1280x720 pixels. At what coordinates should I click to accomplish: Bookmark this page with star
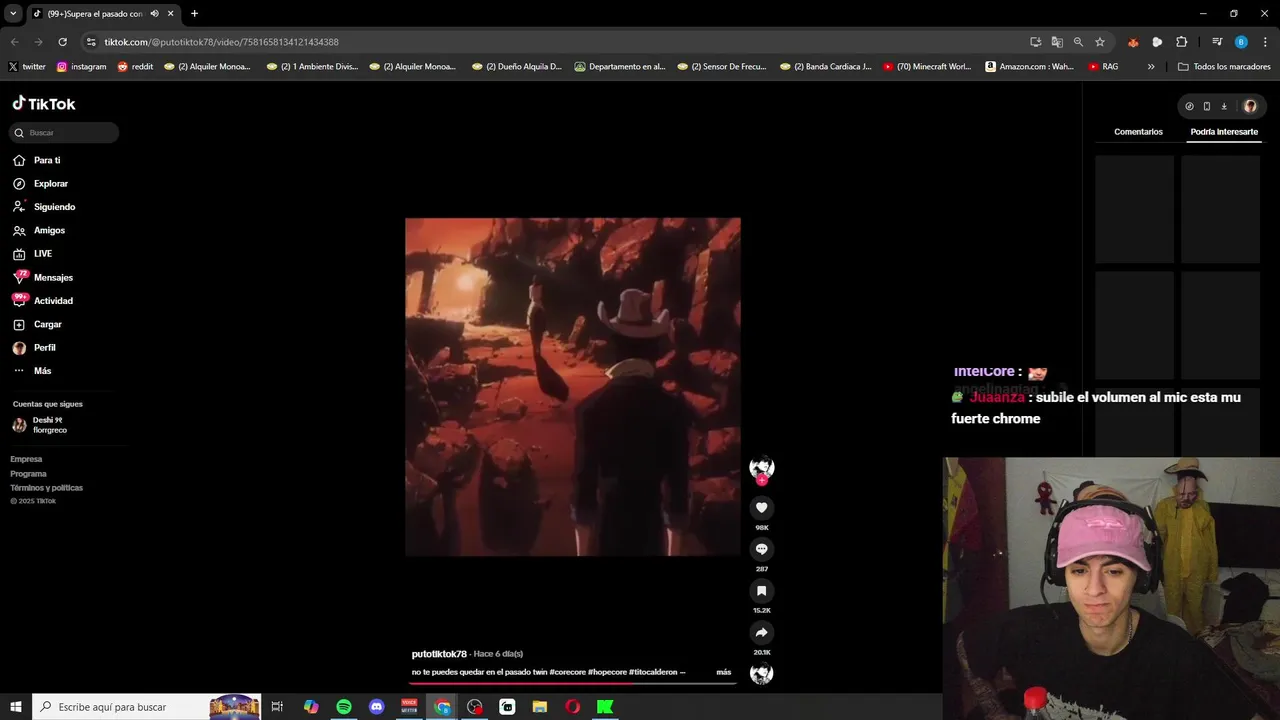click(x=1100, y=42)
